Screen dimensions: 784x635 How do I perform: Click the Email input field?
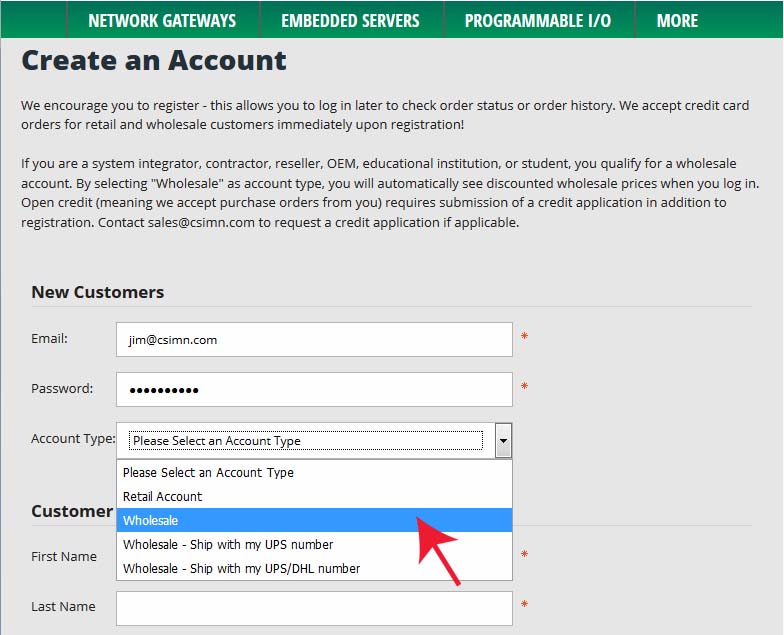point(314,340)
